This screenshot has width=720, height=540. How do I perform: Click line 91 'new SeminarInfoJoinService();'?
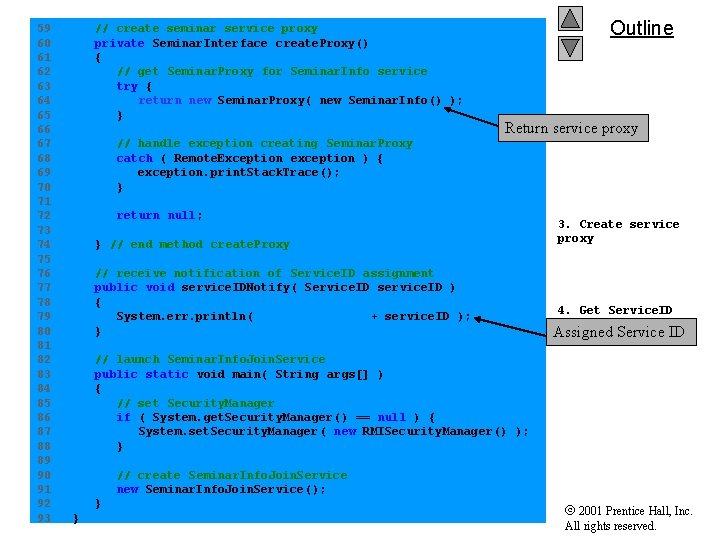pos(220,489)
